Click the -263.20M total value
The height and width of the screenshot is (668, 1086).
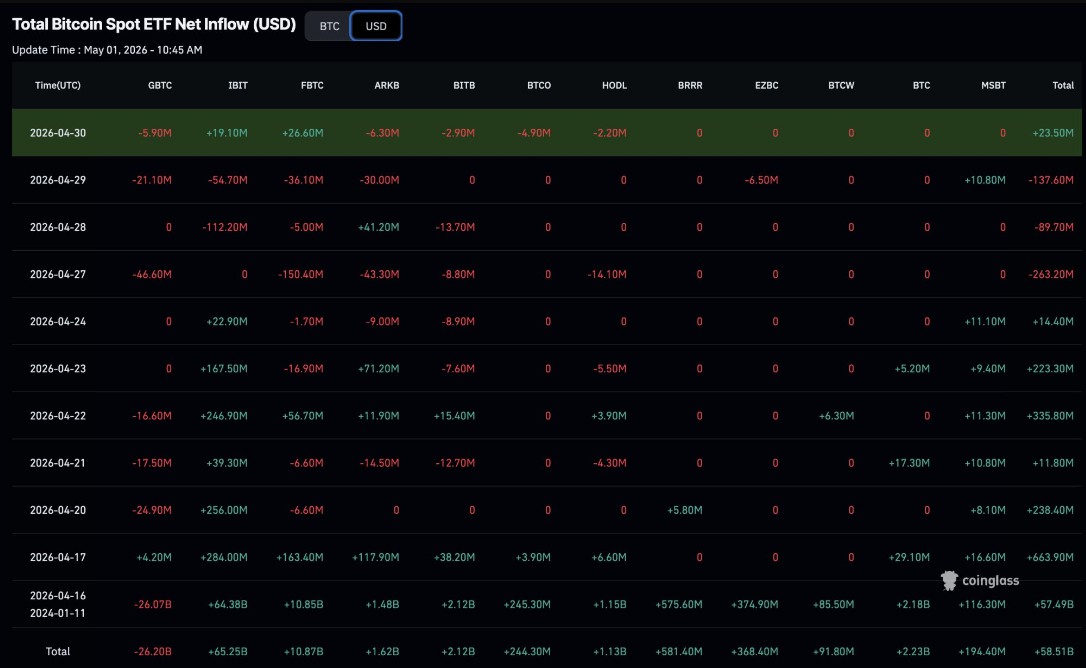(x=1051, y=274)
